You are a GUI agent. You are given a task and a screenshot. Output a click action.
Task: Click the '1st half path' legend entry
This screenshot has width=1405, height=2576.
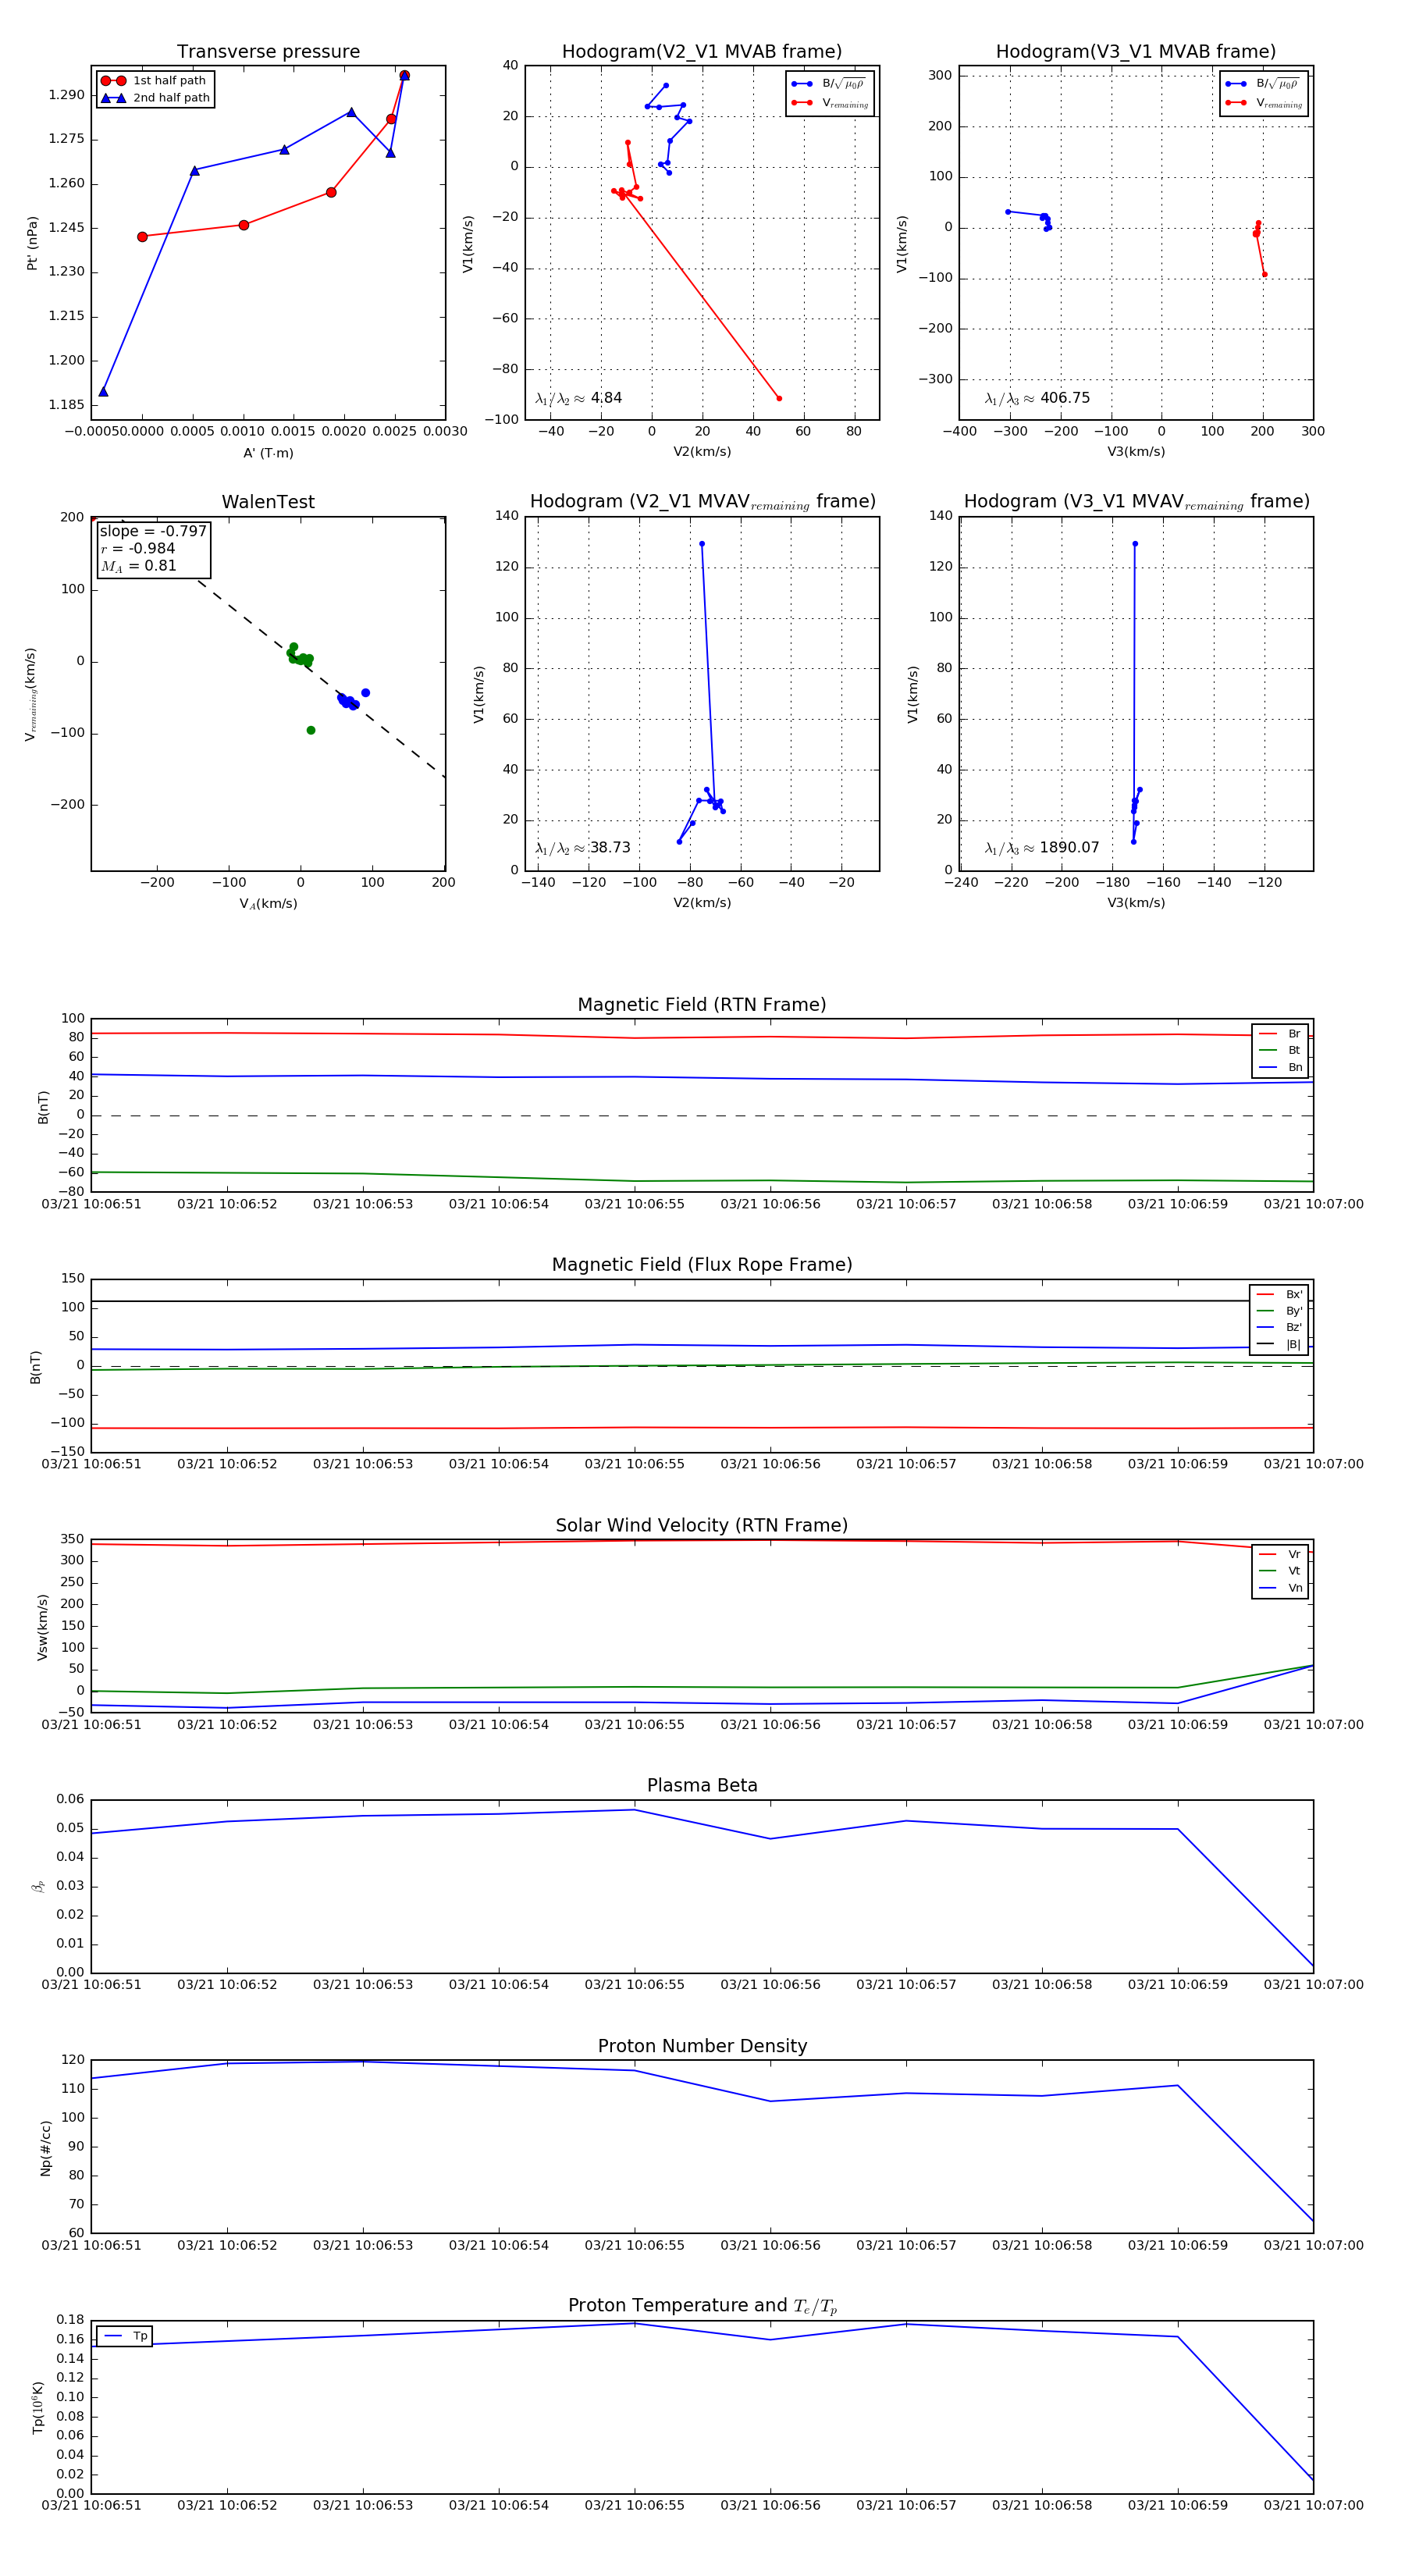(155, 81)
